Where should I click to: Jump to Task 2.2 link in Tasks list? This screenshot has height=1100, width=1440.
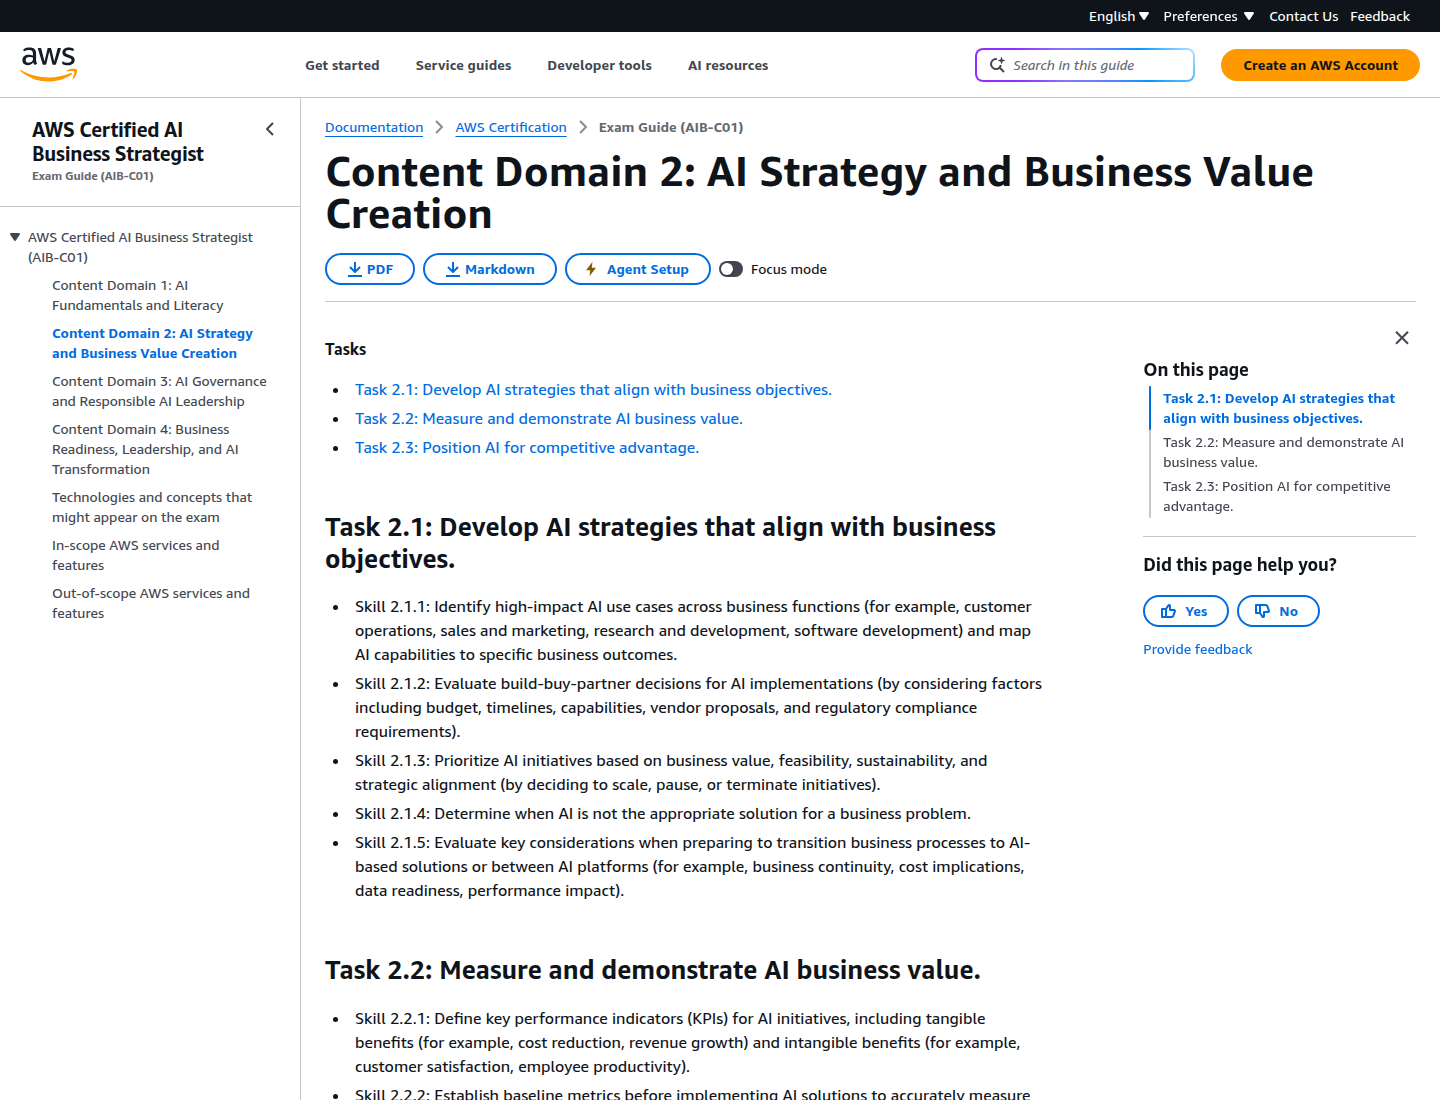(549, 419)
